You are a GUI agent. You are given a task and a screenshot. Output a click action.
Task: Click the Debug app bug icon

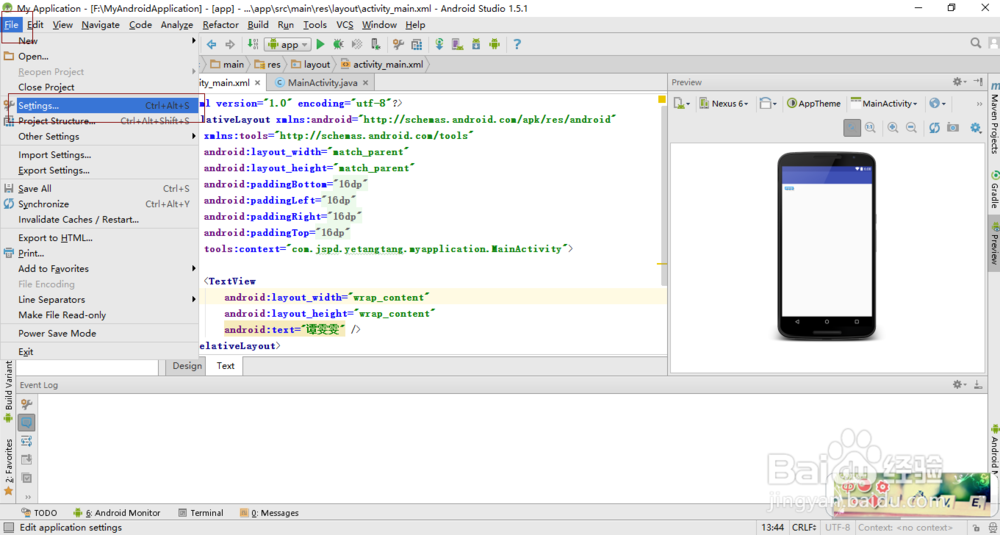tap(338, 45)
